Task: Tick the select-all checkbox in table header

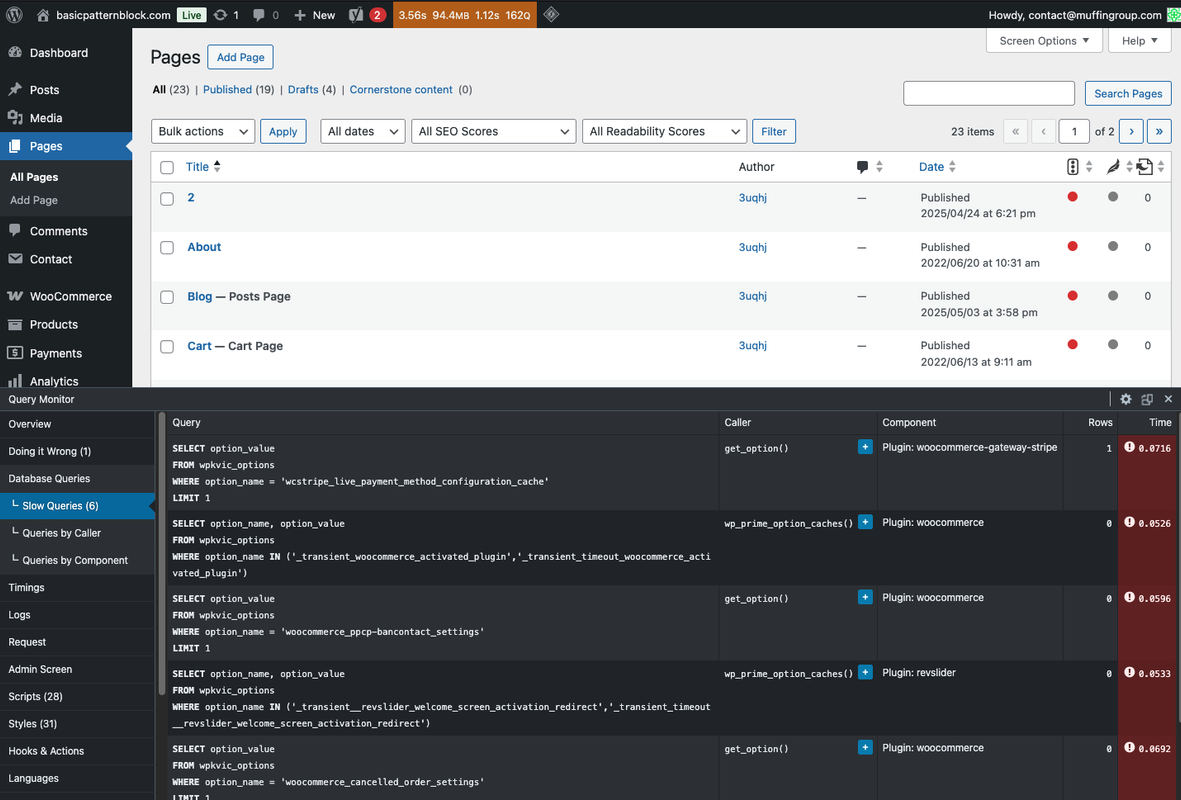Action: [x=167, y=168]
